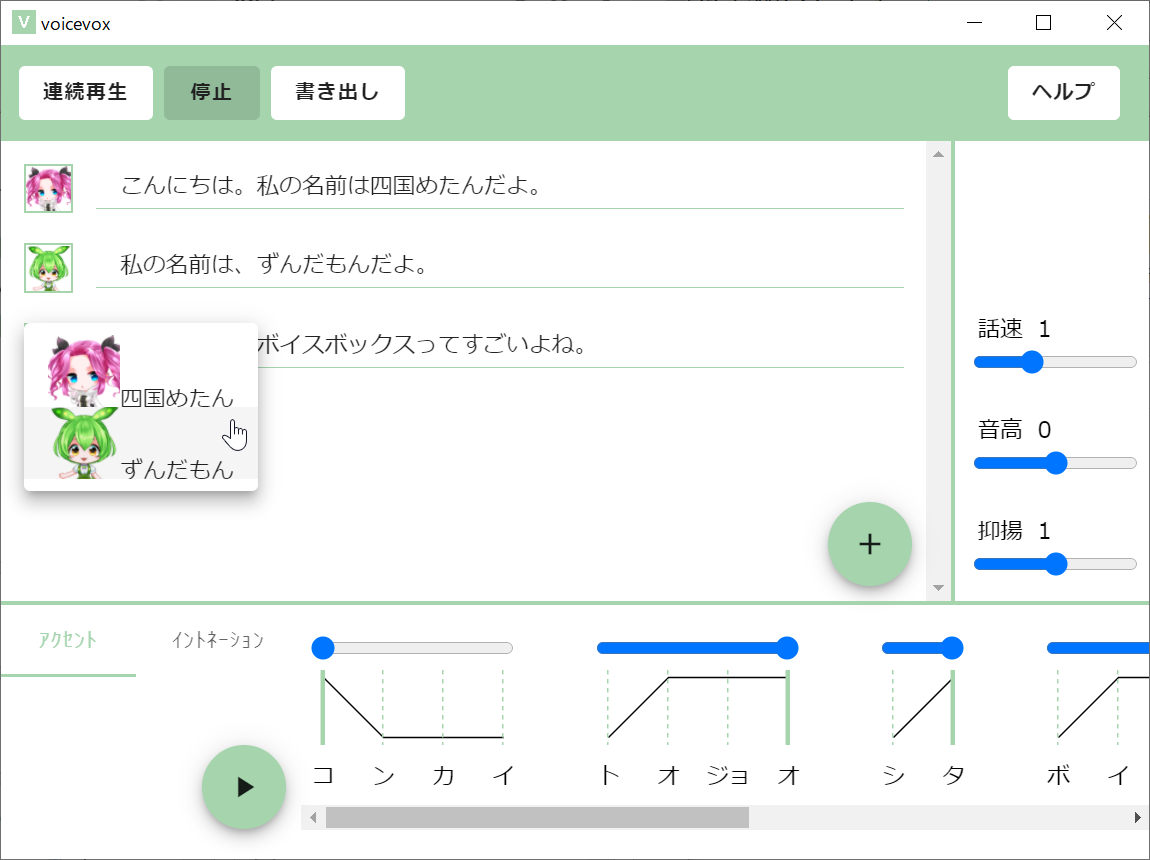Close the voicevox window
Image resolution: width=1150 pixels, height=860 pixels.
pos(1114,23)
